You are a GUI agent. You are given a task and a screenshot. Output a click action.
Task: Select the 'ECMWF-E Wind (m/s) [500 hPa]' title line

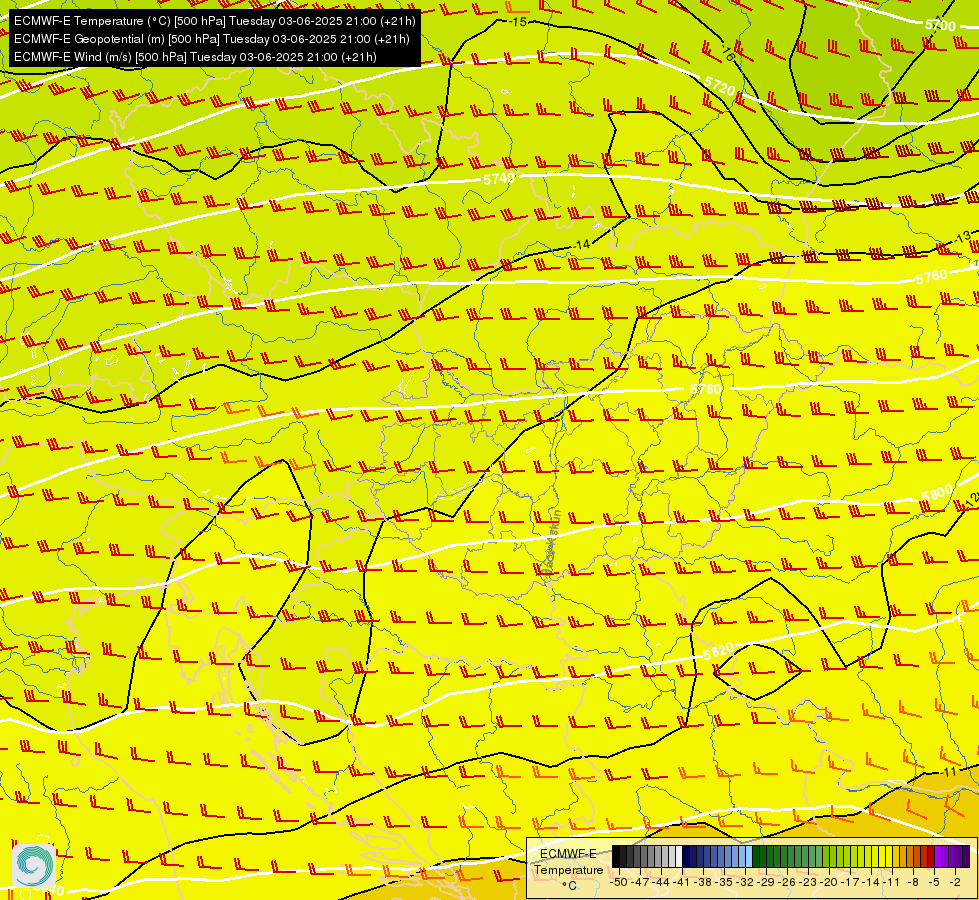click(195, 57)
